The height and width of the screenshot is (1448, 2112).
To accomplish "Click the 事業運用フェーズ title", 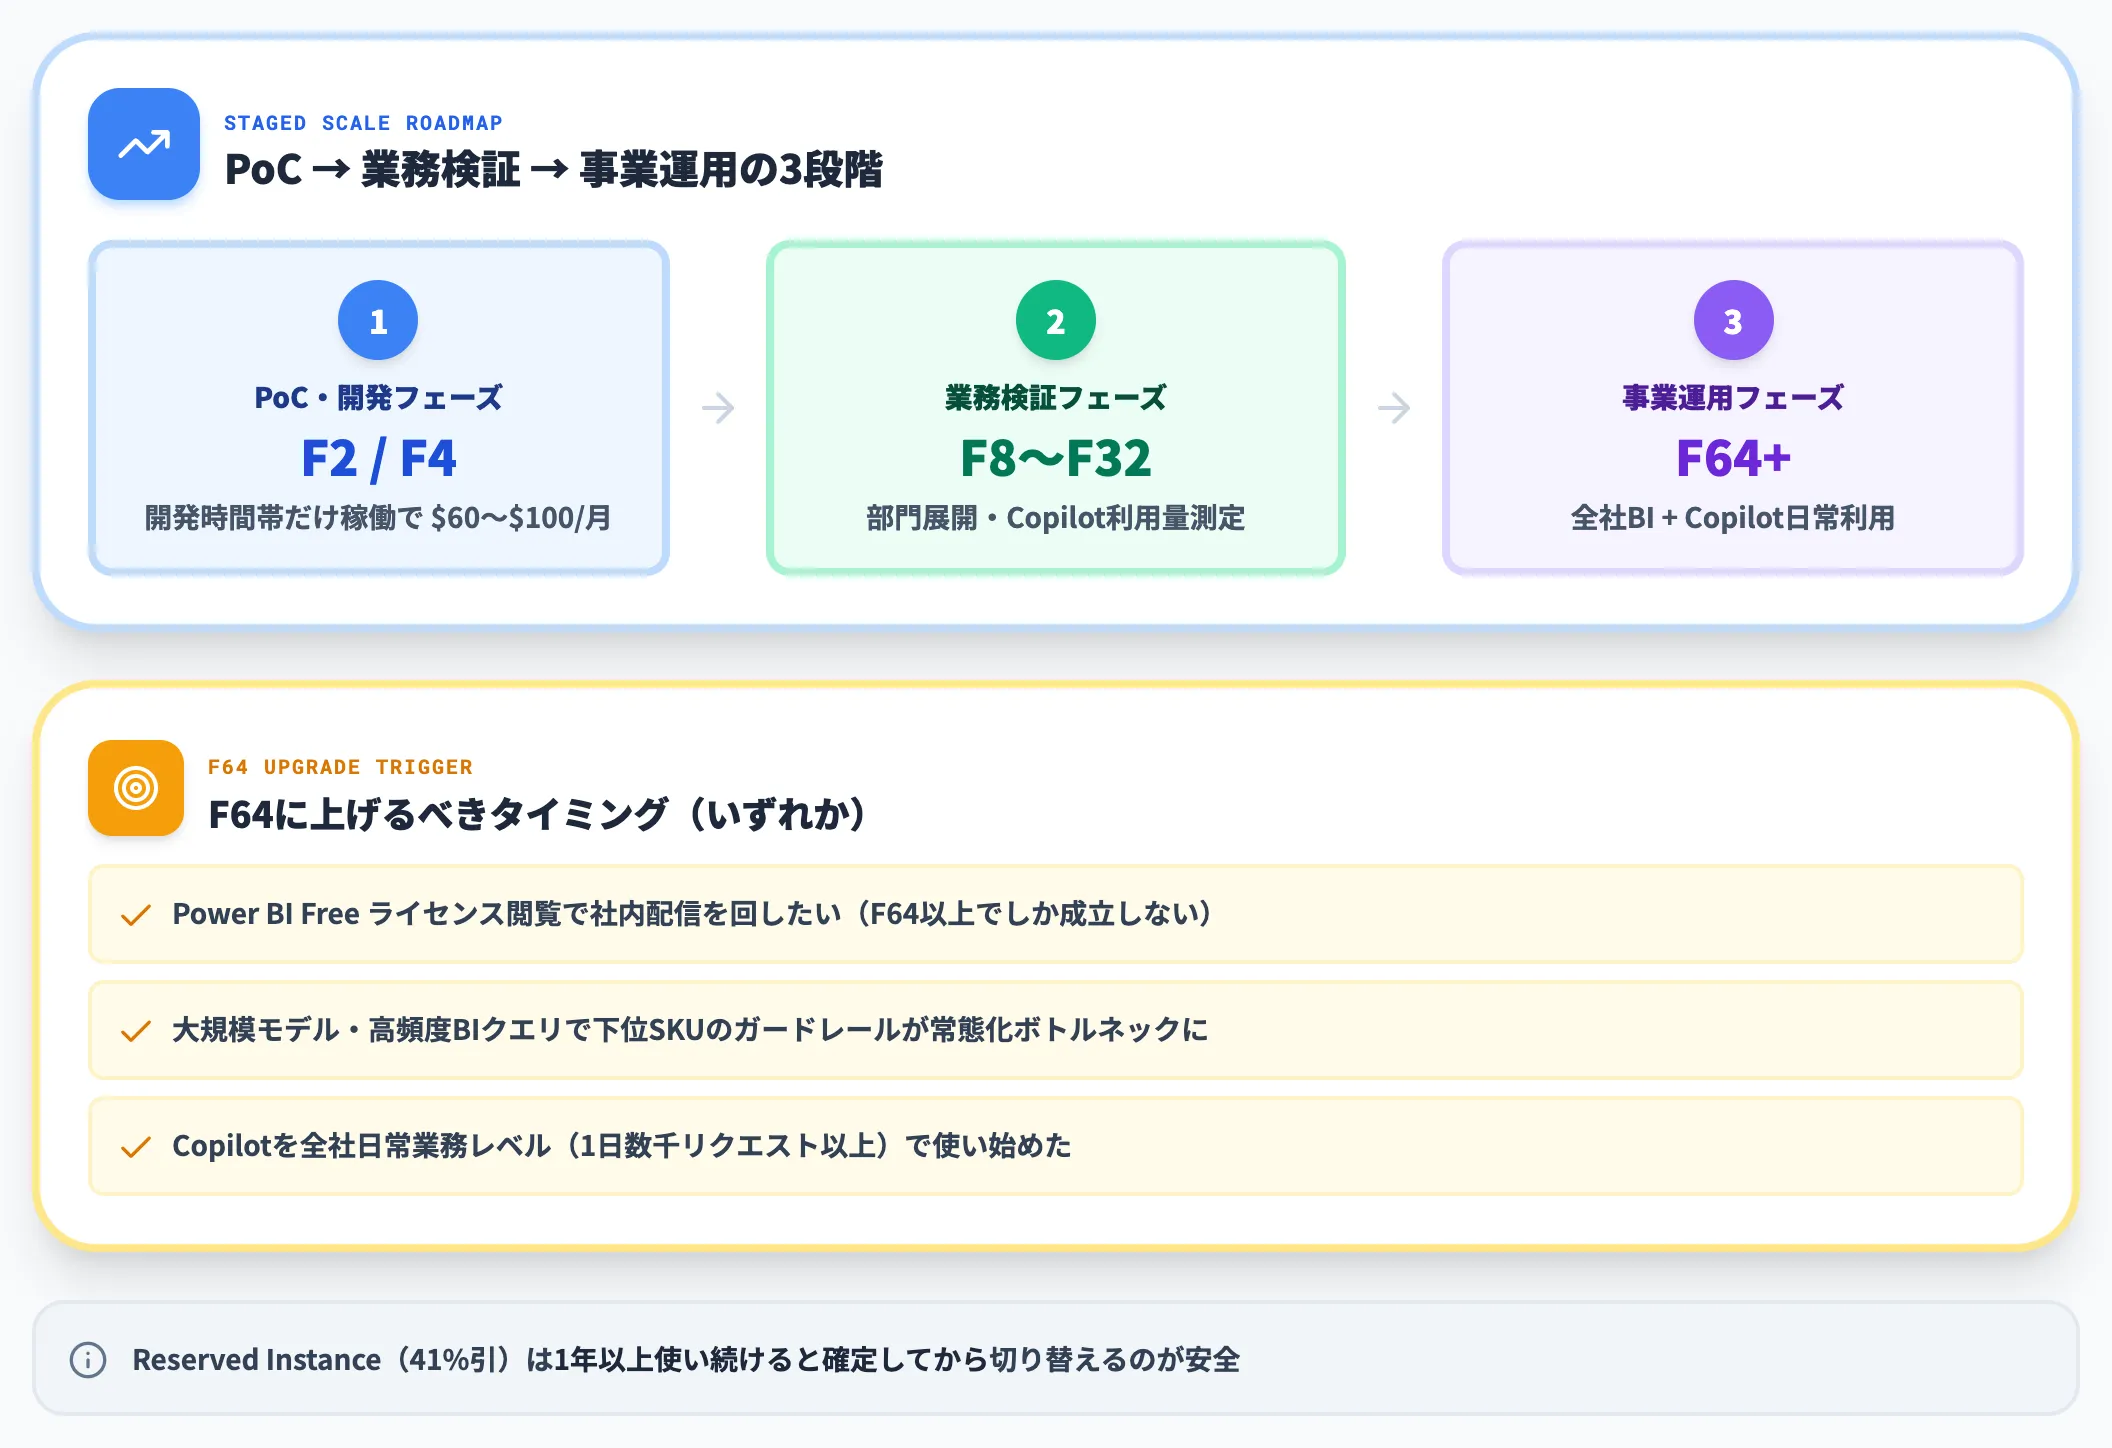I will pos(1733,397).
